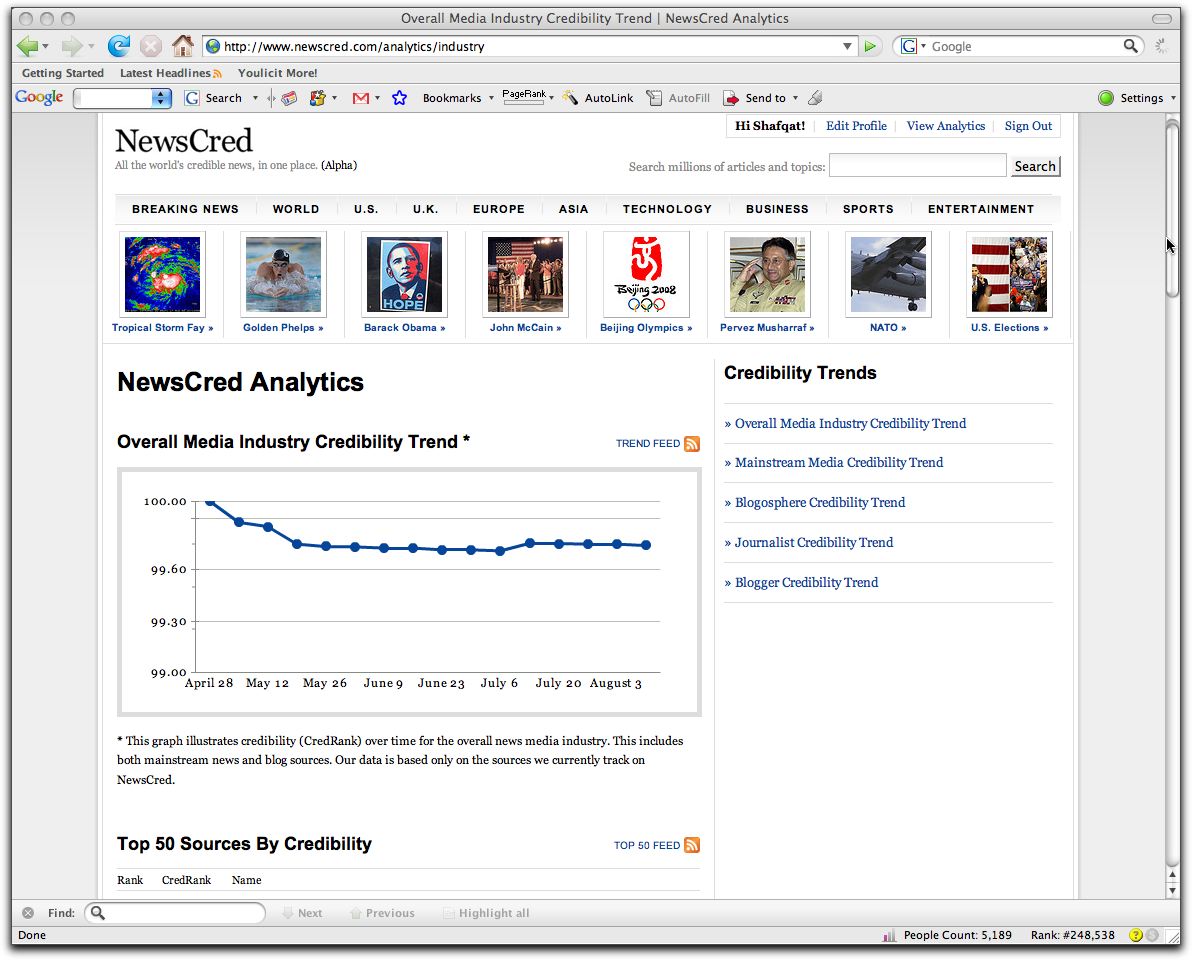Open the TECHNOLOGY tab

point(667,209)
